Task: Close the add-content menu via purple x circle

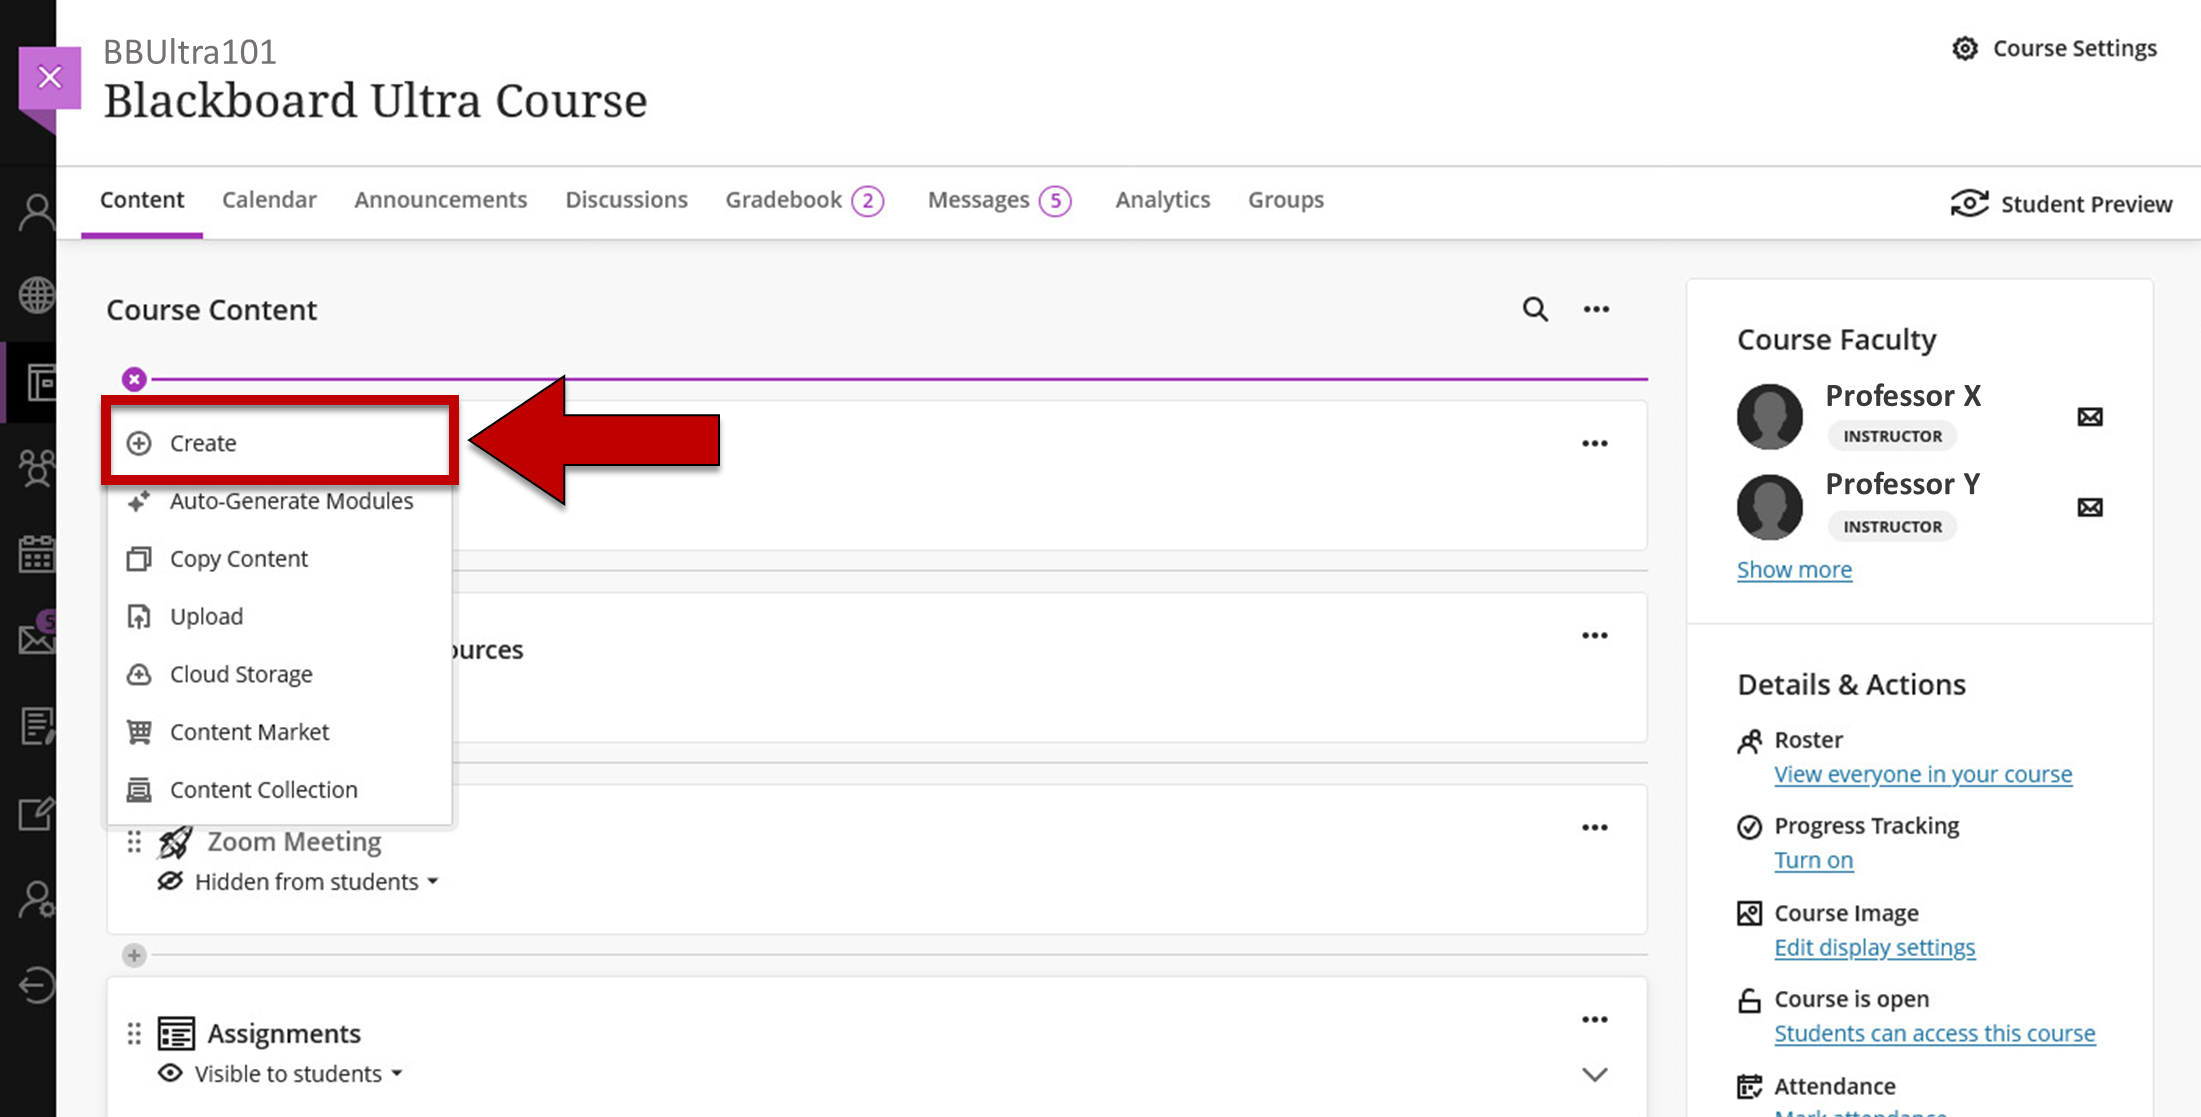Action: pos(134,379)
